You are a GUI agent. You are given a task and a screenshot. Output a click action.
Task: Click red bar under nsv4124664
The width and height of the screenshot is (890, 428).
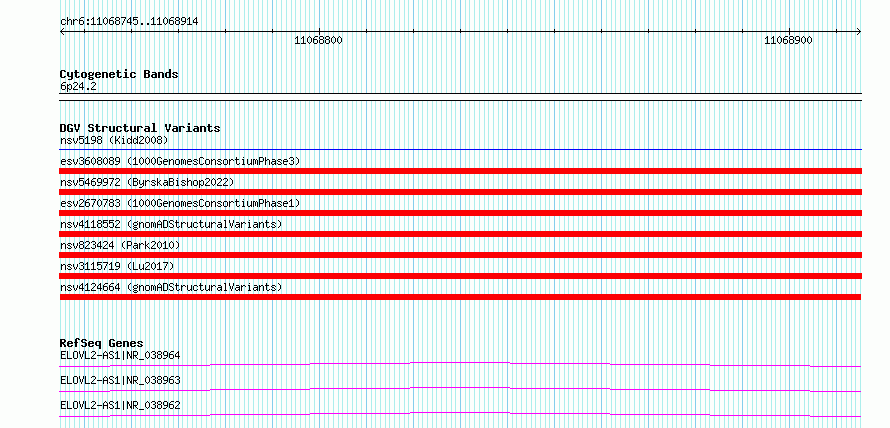coord(460,297)
